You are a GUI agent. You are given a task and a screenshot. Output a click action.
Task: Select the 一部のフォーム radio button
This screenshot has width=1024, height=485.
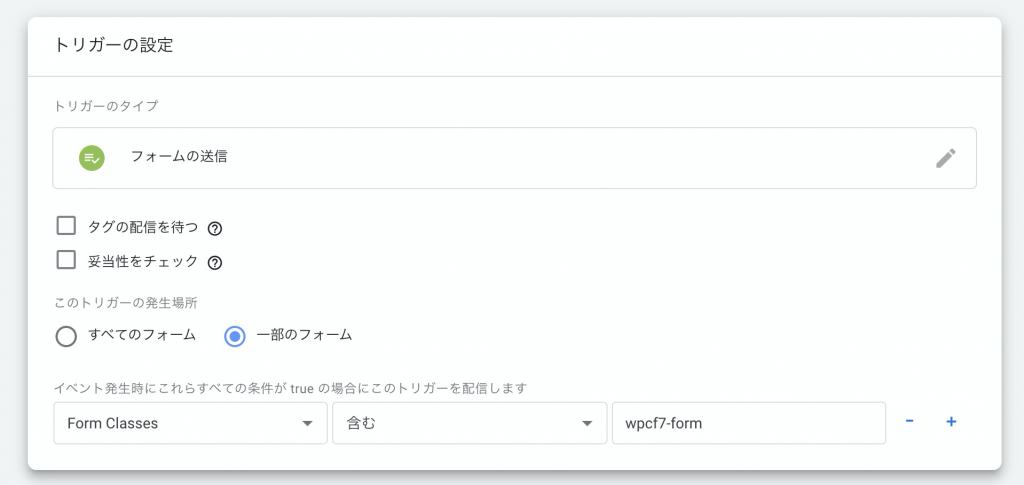coord(234,336)
